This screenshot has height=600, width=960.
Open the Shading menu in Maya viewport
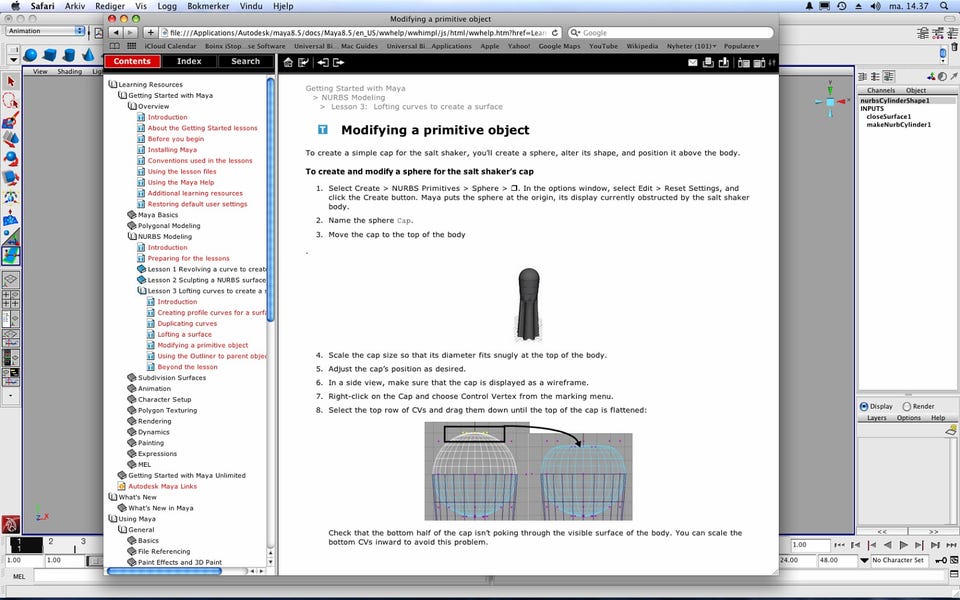[x=69, y=72]
